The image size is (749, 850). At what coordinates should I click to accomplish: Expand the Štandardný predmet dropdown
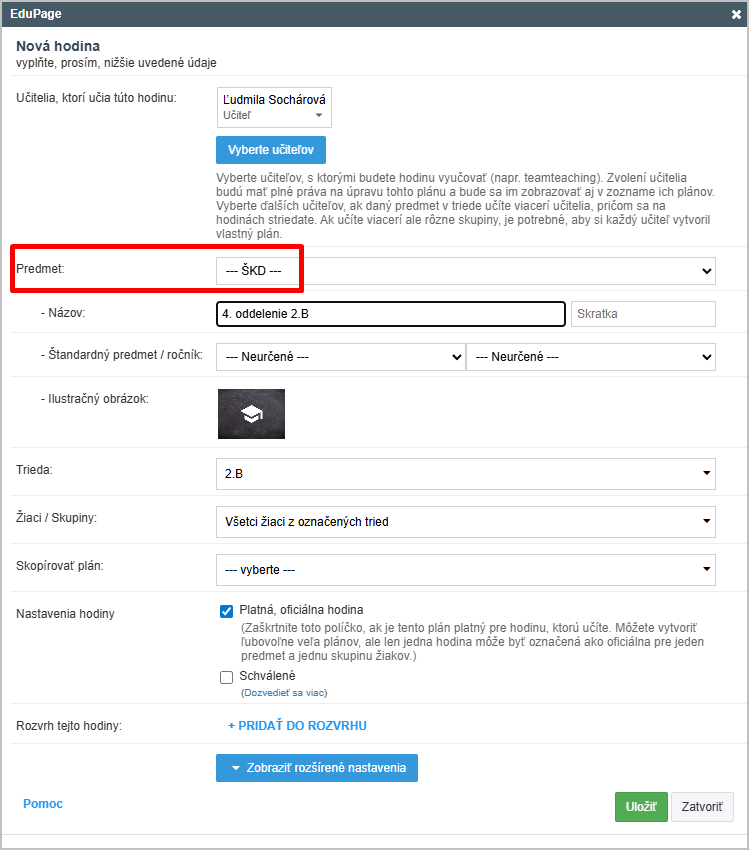340,357
